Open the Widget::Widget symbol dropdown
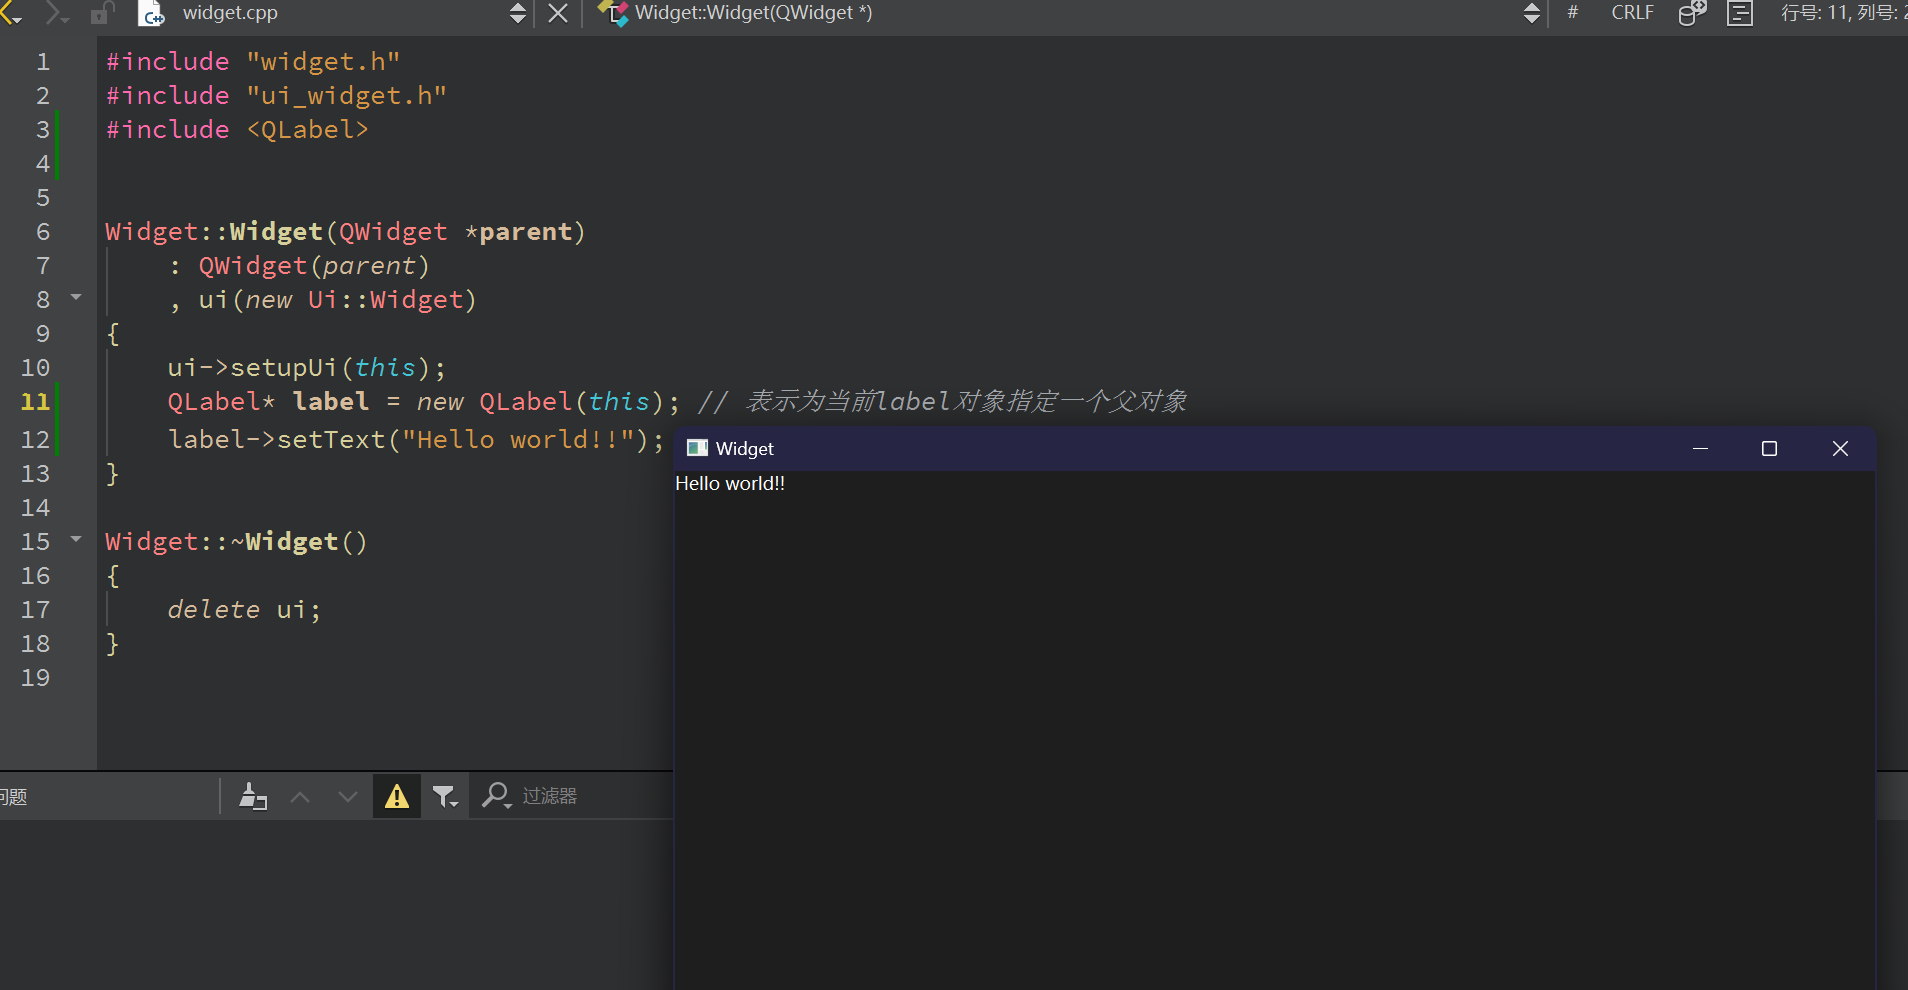Viewport: 1908px width, 990px height. 1531,13
